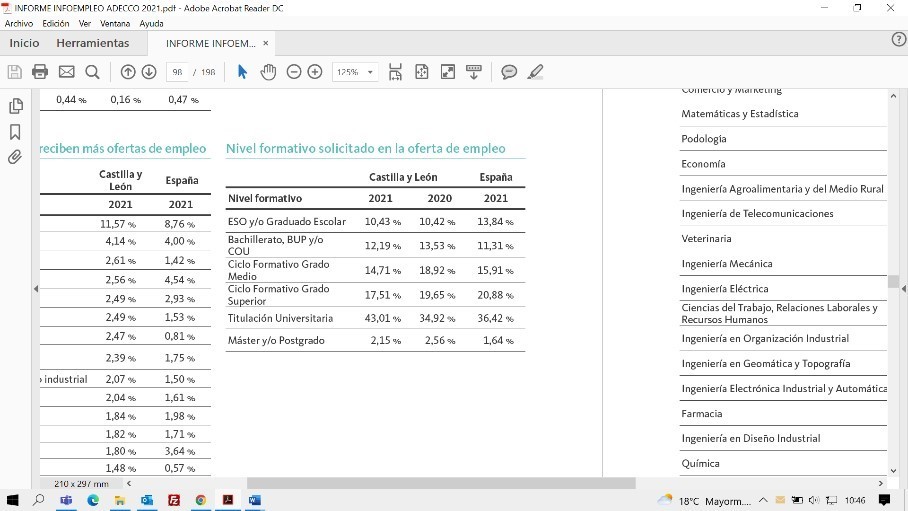Image resolution: width=908 pixels, height=511 pixels.
Task: Expand the left navigation pane arrow
Action: pyautogui.click(x=36, y=289)
